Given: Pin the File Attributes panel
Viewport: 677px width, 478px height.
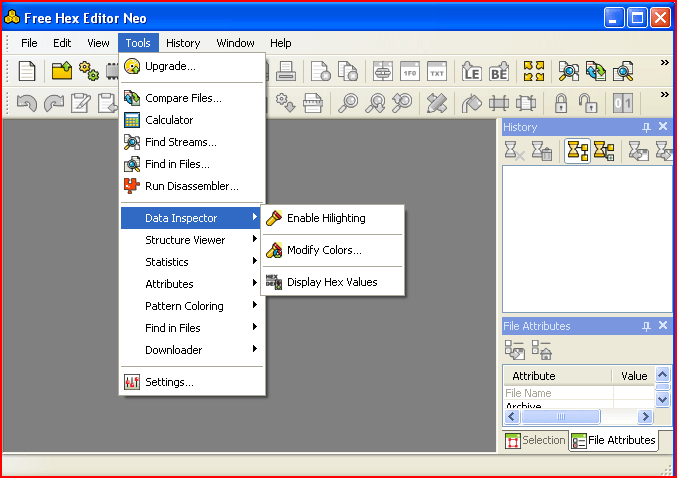Looking at the screenshot, I should point(646,326).
